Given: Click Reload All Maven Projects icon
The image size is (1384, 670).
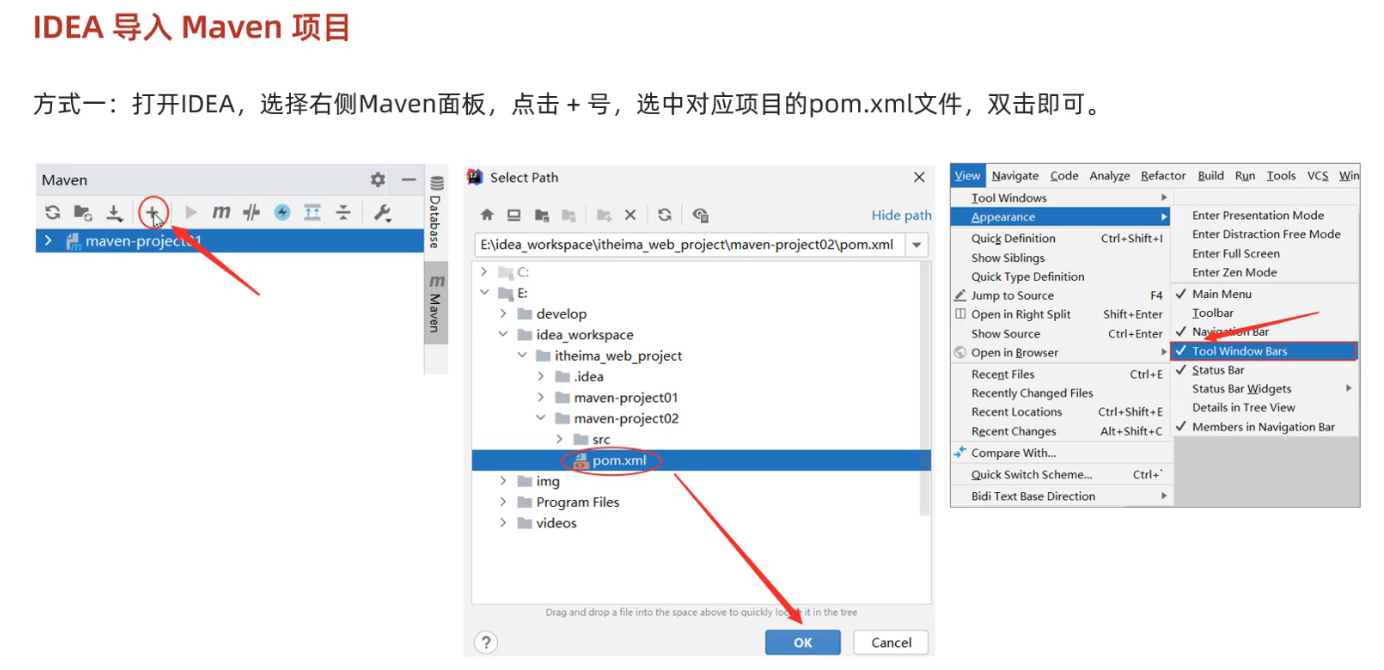Looking at the screenshot, I should 52,212.
